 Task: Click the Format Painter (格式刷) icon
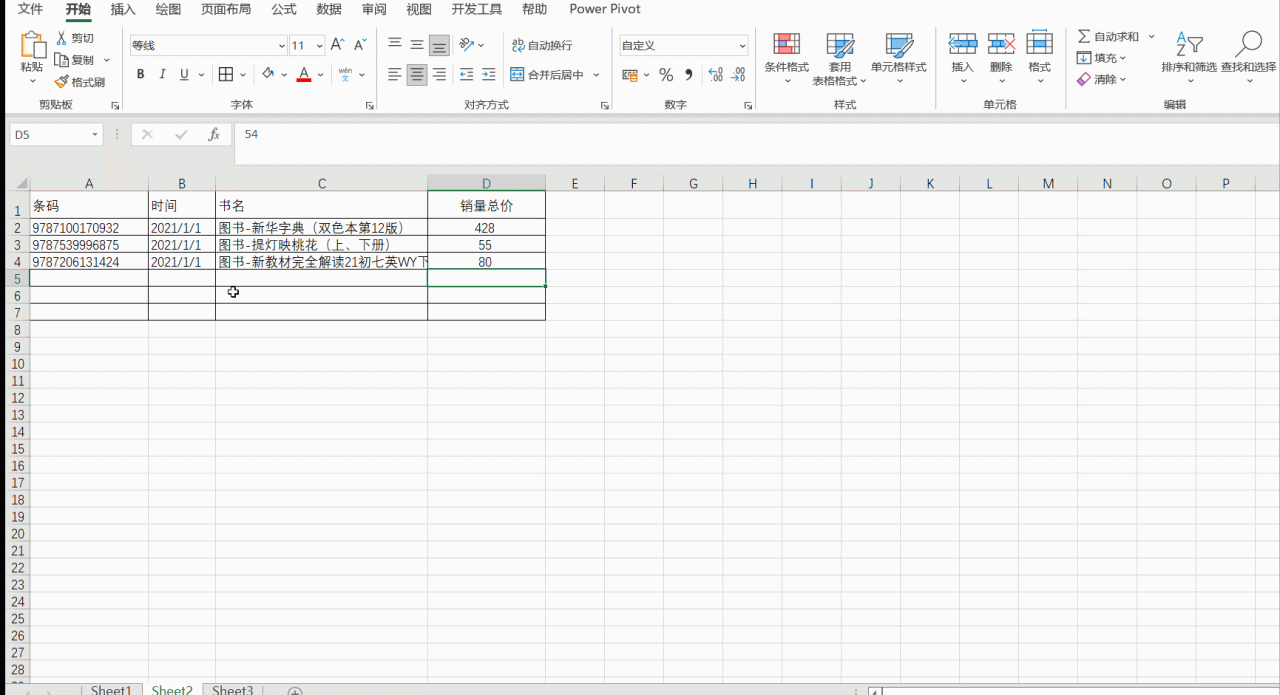click(62, 82)
